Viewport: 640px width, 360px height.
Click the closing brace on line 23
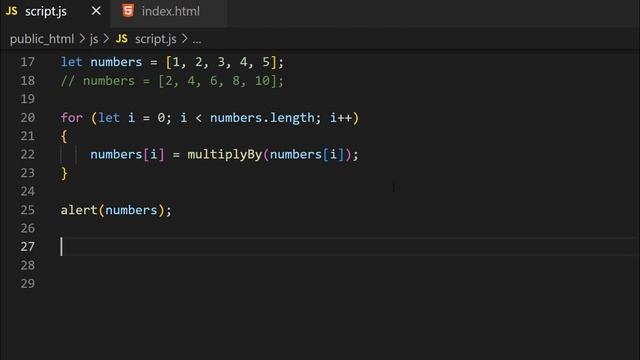[x=64, y=173]
